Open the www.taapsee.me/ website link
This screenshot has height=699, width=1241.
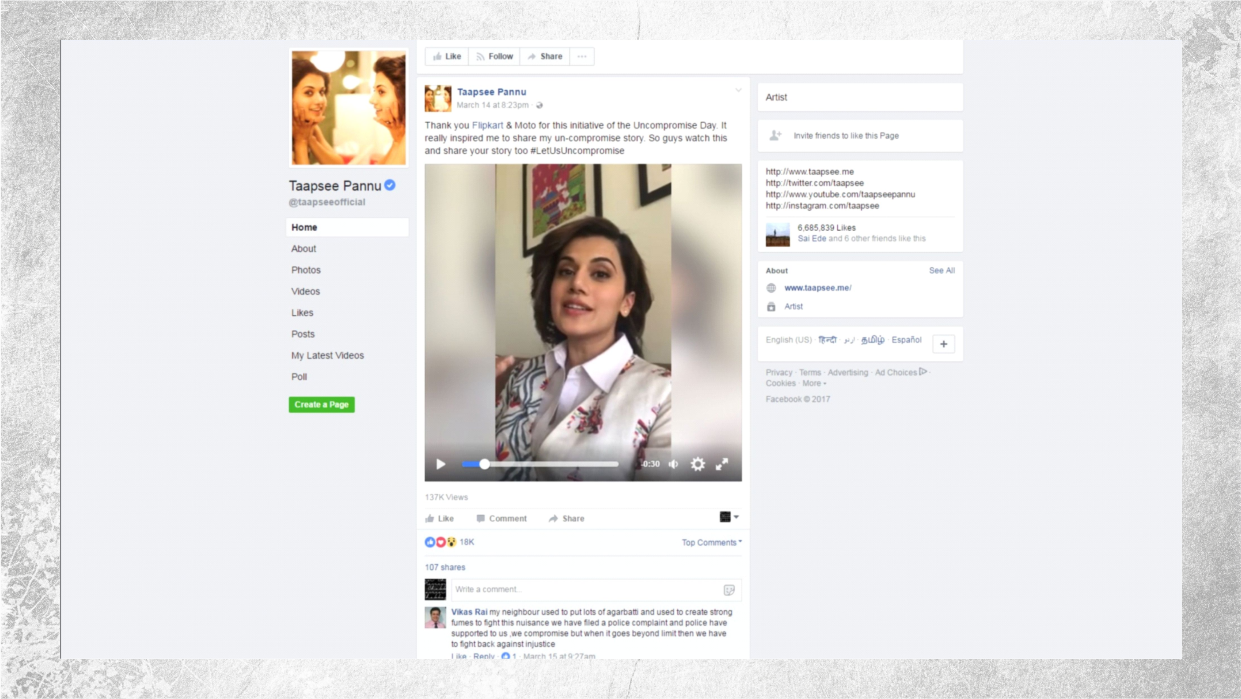pyautogui.click(x=818, y=288)
